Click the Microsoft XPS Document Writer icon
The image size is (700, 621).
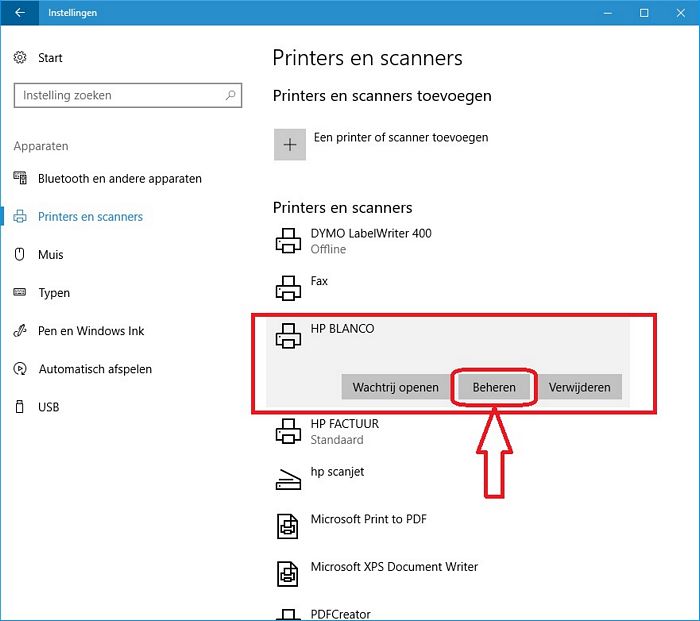click(x=288, y=574)
